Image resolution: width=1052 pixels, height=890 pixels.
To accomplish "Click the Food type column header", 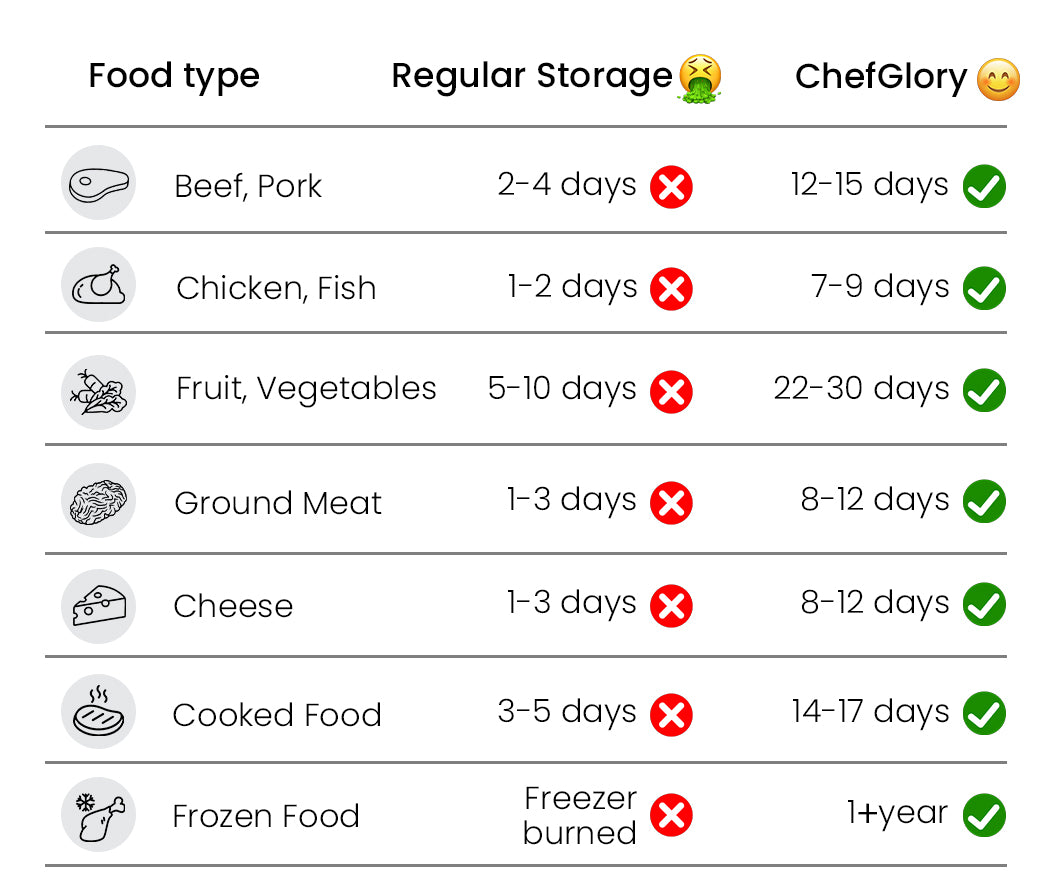I will 174,76.
